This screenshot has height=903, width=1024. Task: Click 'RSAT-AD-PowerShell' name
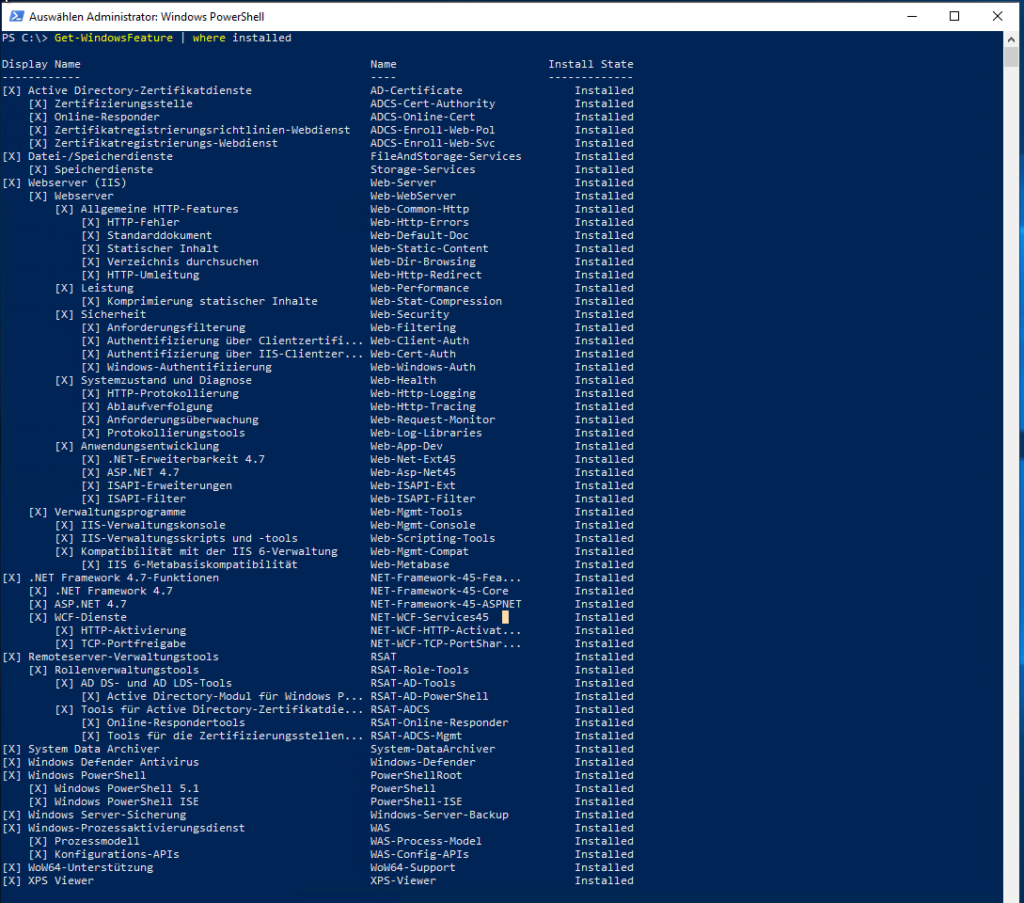[x=429, y=696]
